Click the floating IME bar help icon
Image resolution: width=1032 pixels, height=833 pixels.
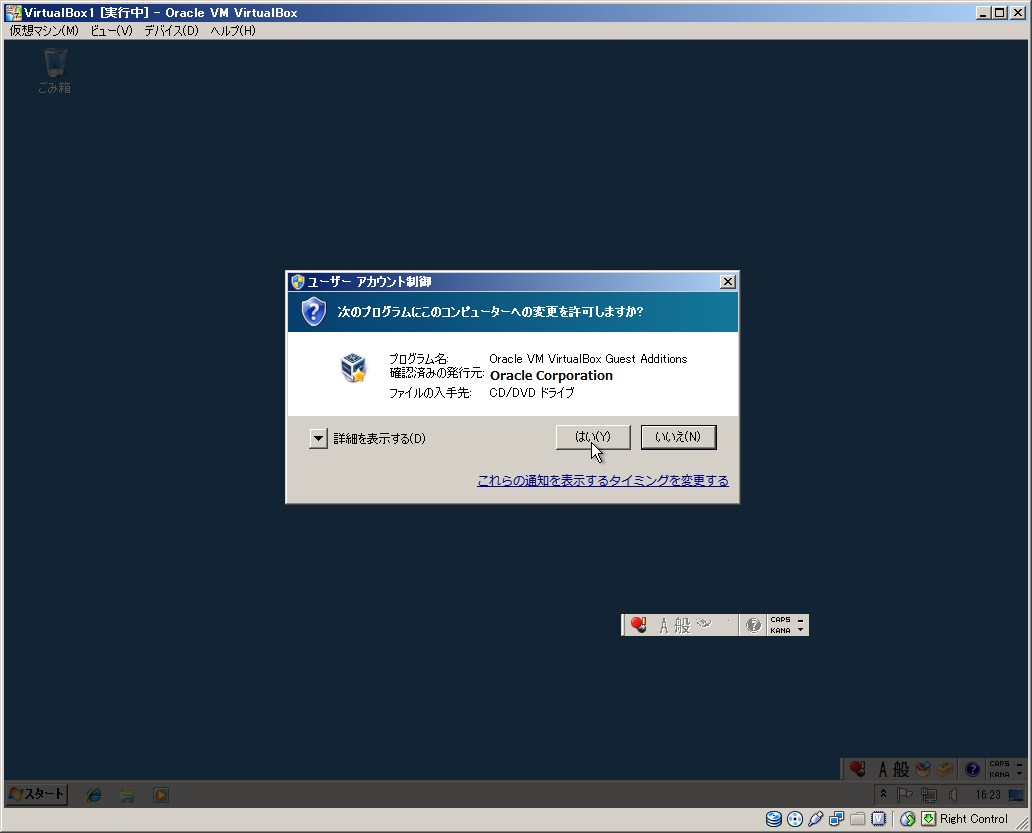[x=753, y=624]
